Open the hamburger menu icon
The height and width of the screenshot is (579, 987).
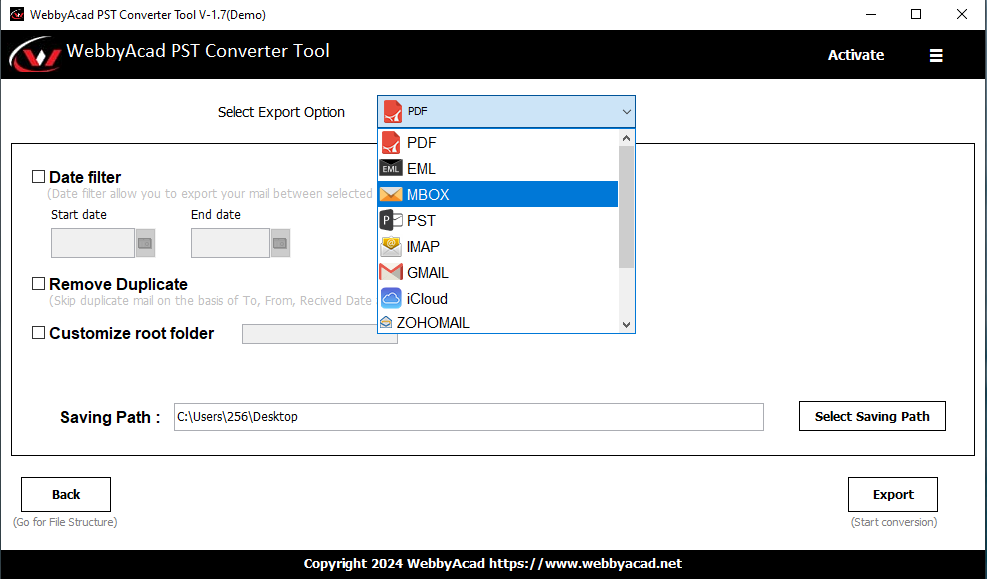point(936,55)
